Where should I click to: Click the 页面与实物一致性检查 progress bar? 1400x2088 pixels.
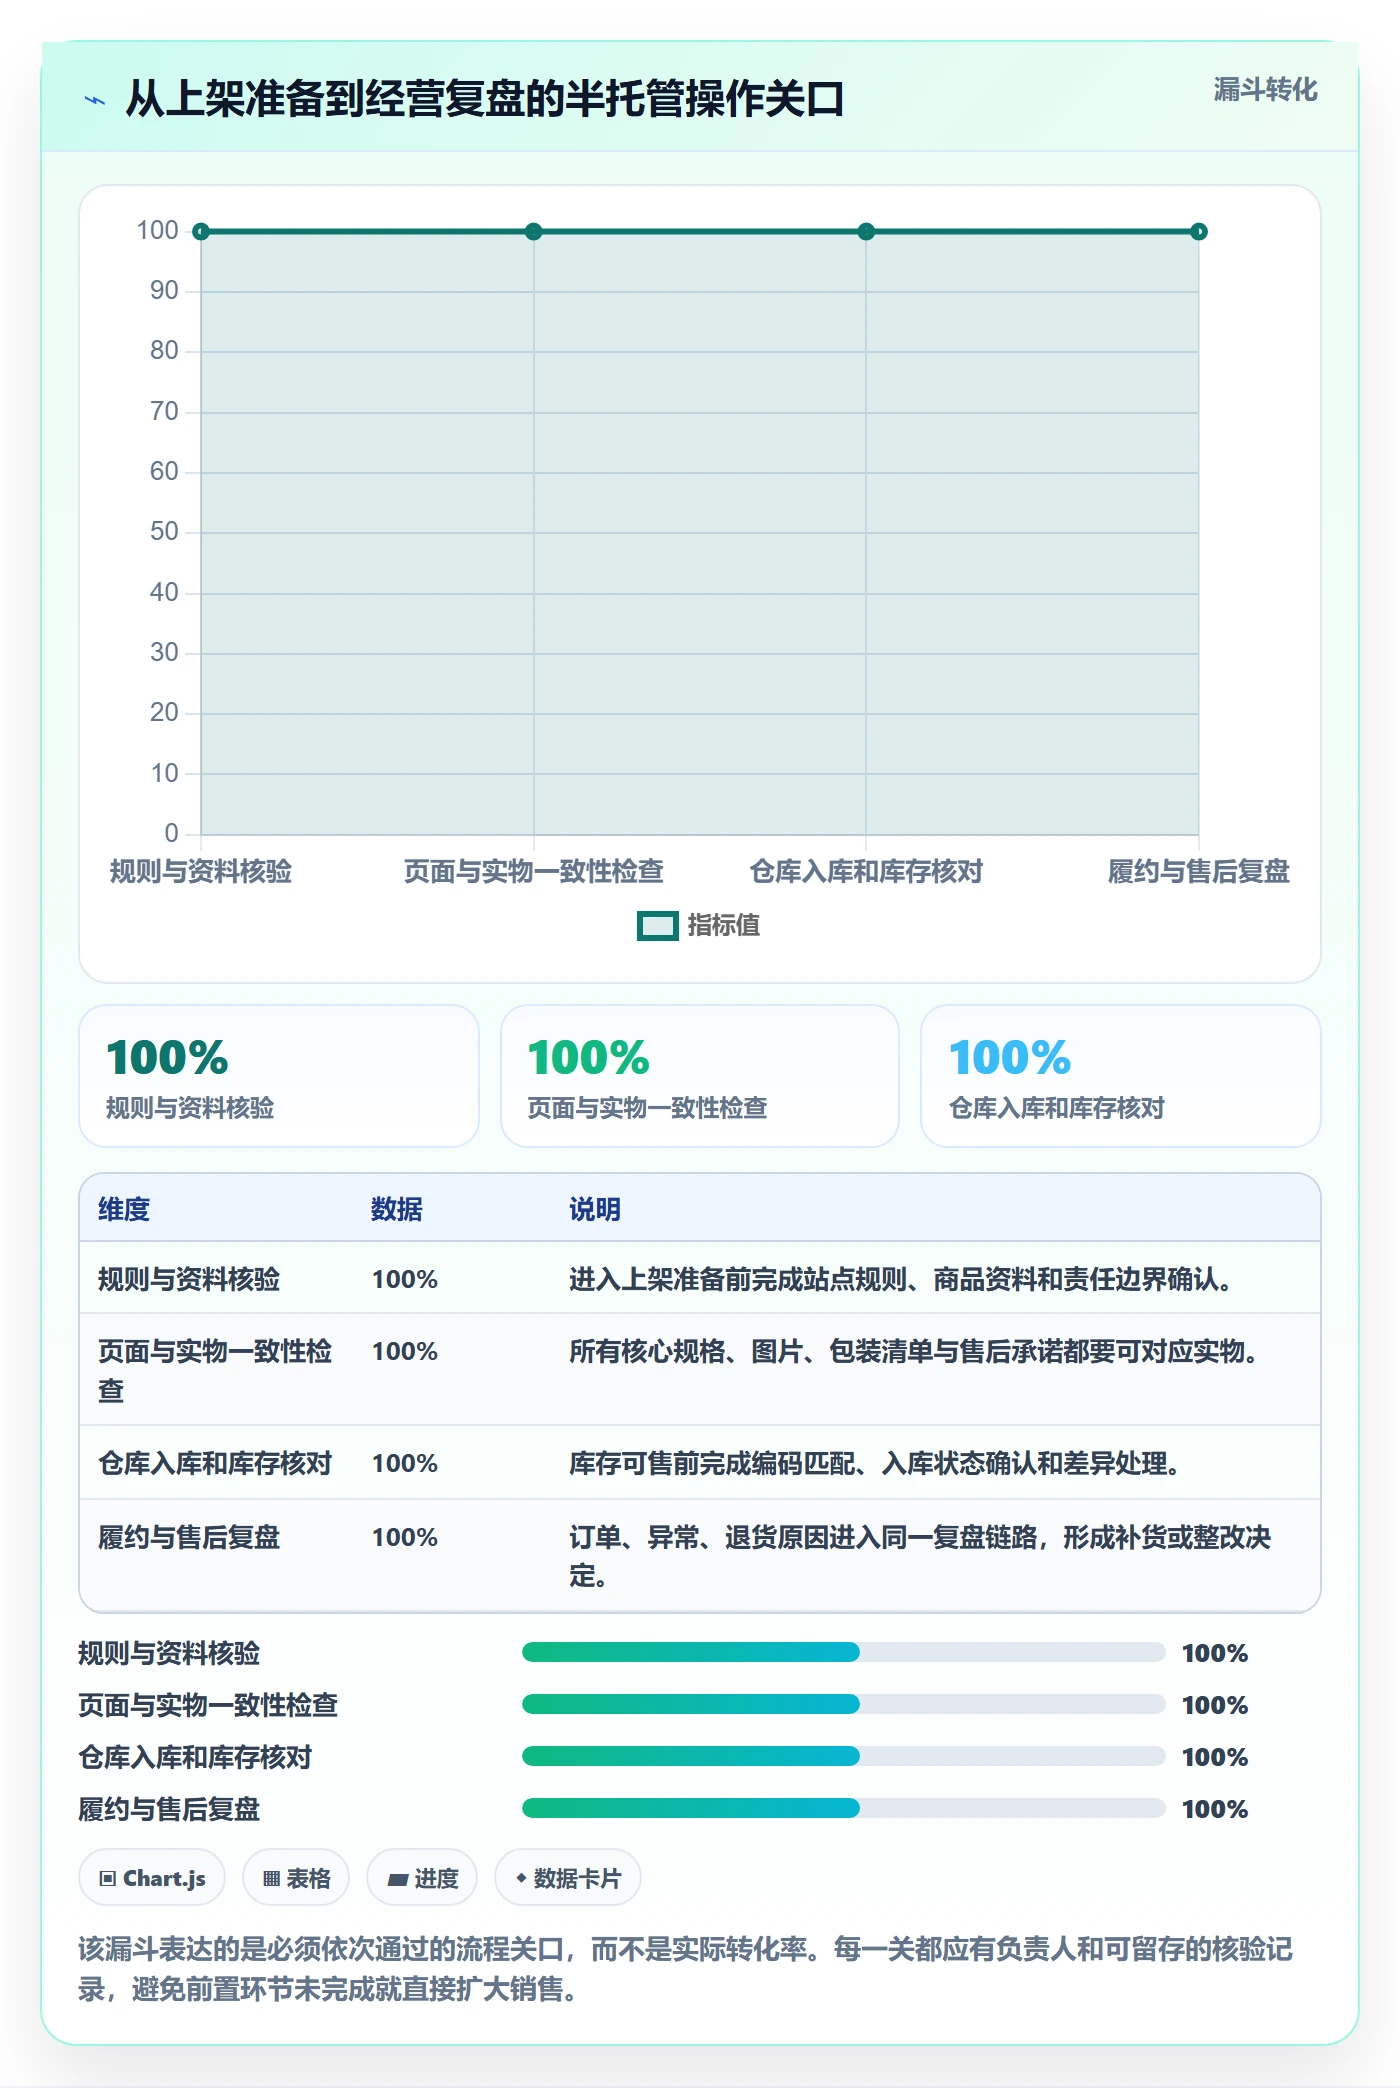tap(843, 1704)
